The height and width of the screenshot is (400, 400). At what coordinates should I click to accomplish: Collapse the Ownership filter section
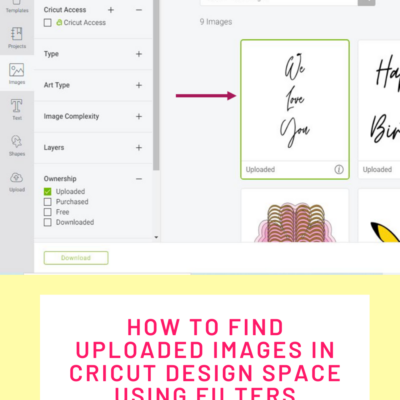tap(139, 179)
